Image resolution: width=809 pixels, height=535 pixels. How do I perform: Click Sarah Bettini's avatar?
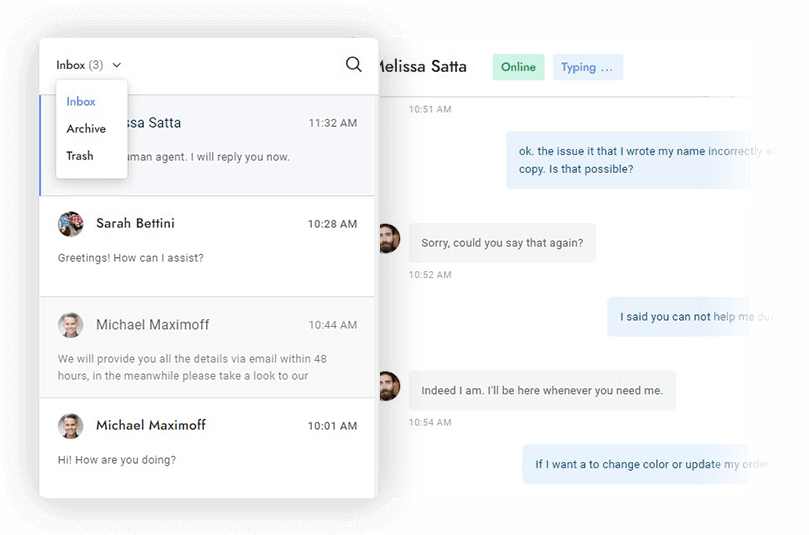point(71,224)
